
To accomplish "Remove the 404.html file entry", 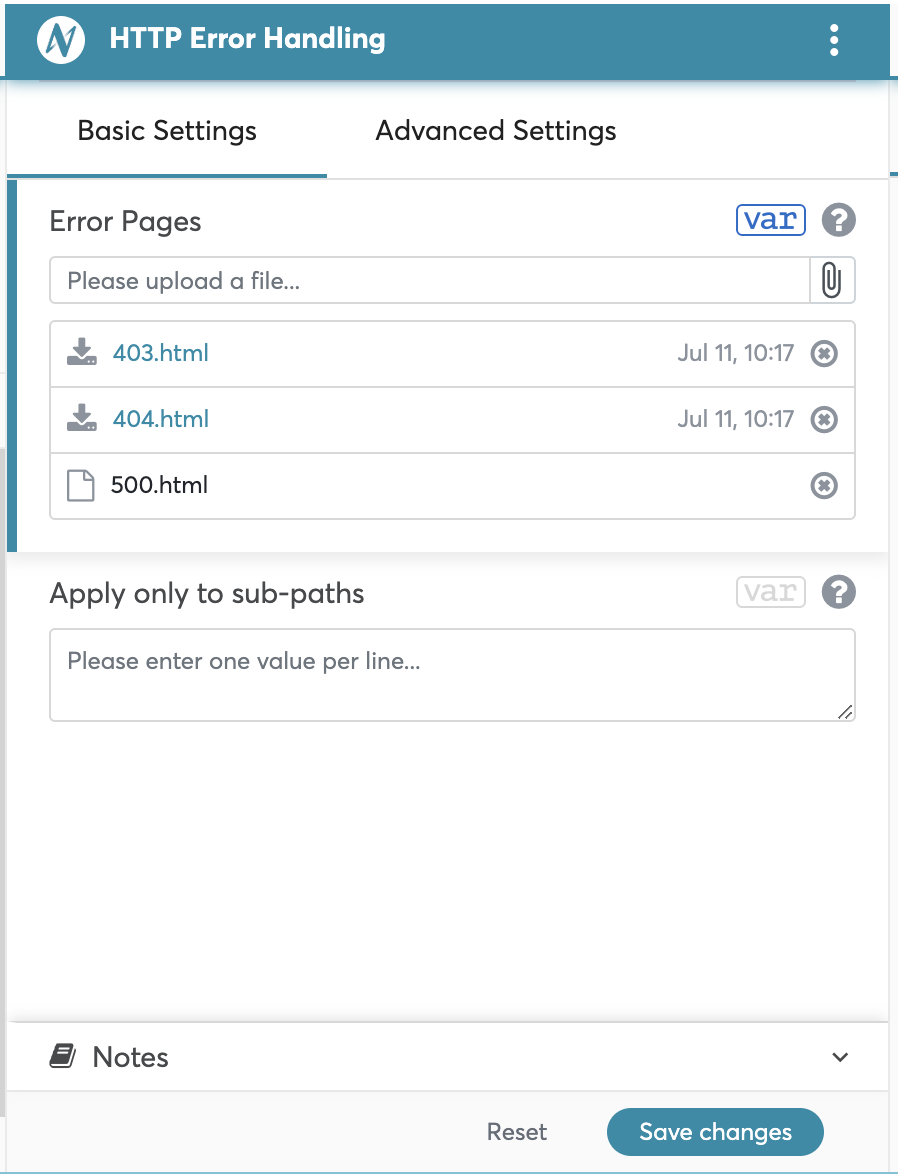I will click(823, 420).
